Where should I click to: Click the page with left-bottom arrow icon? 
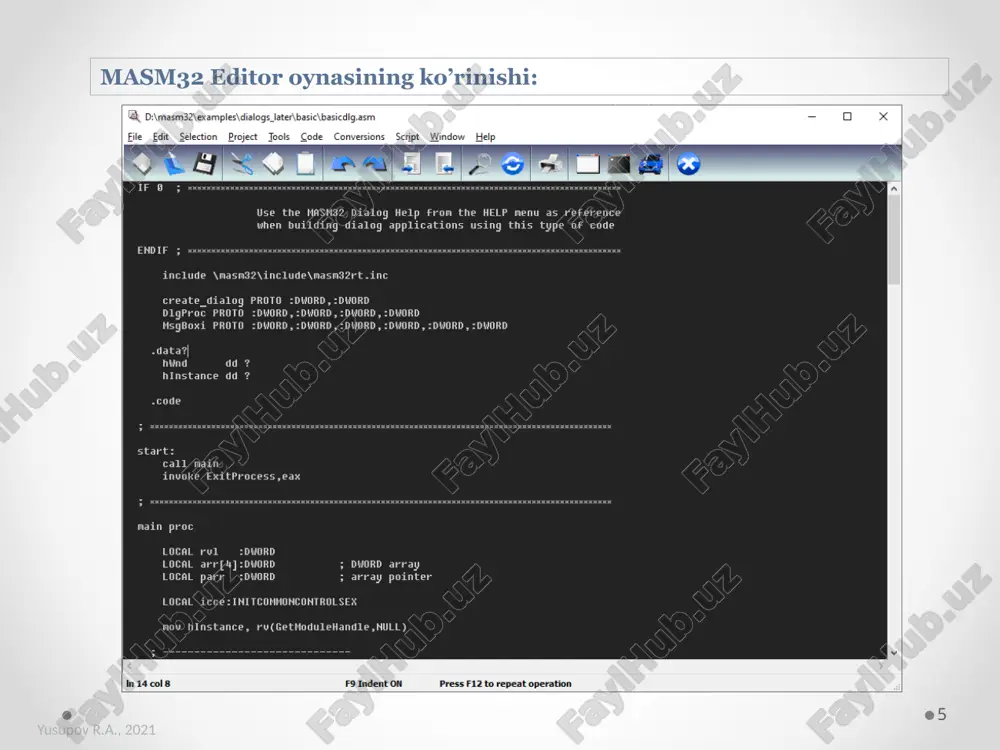click(411, 164)
